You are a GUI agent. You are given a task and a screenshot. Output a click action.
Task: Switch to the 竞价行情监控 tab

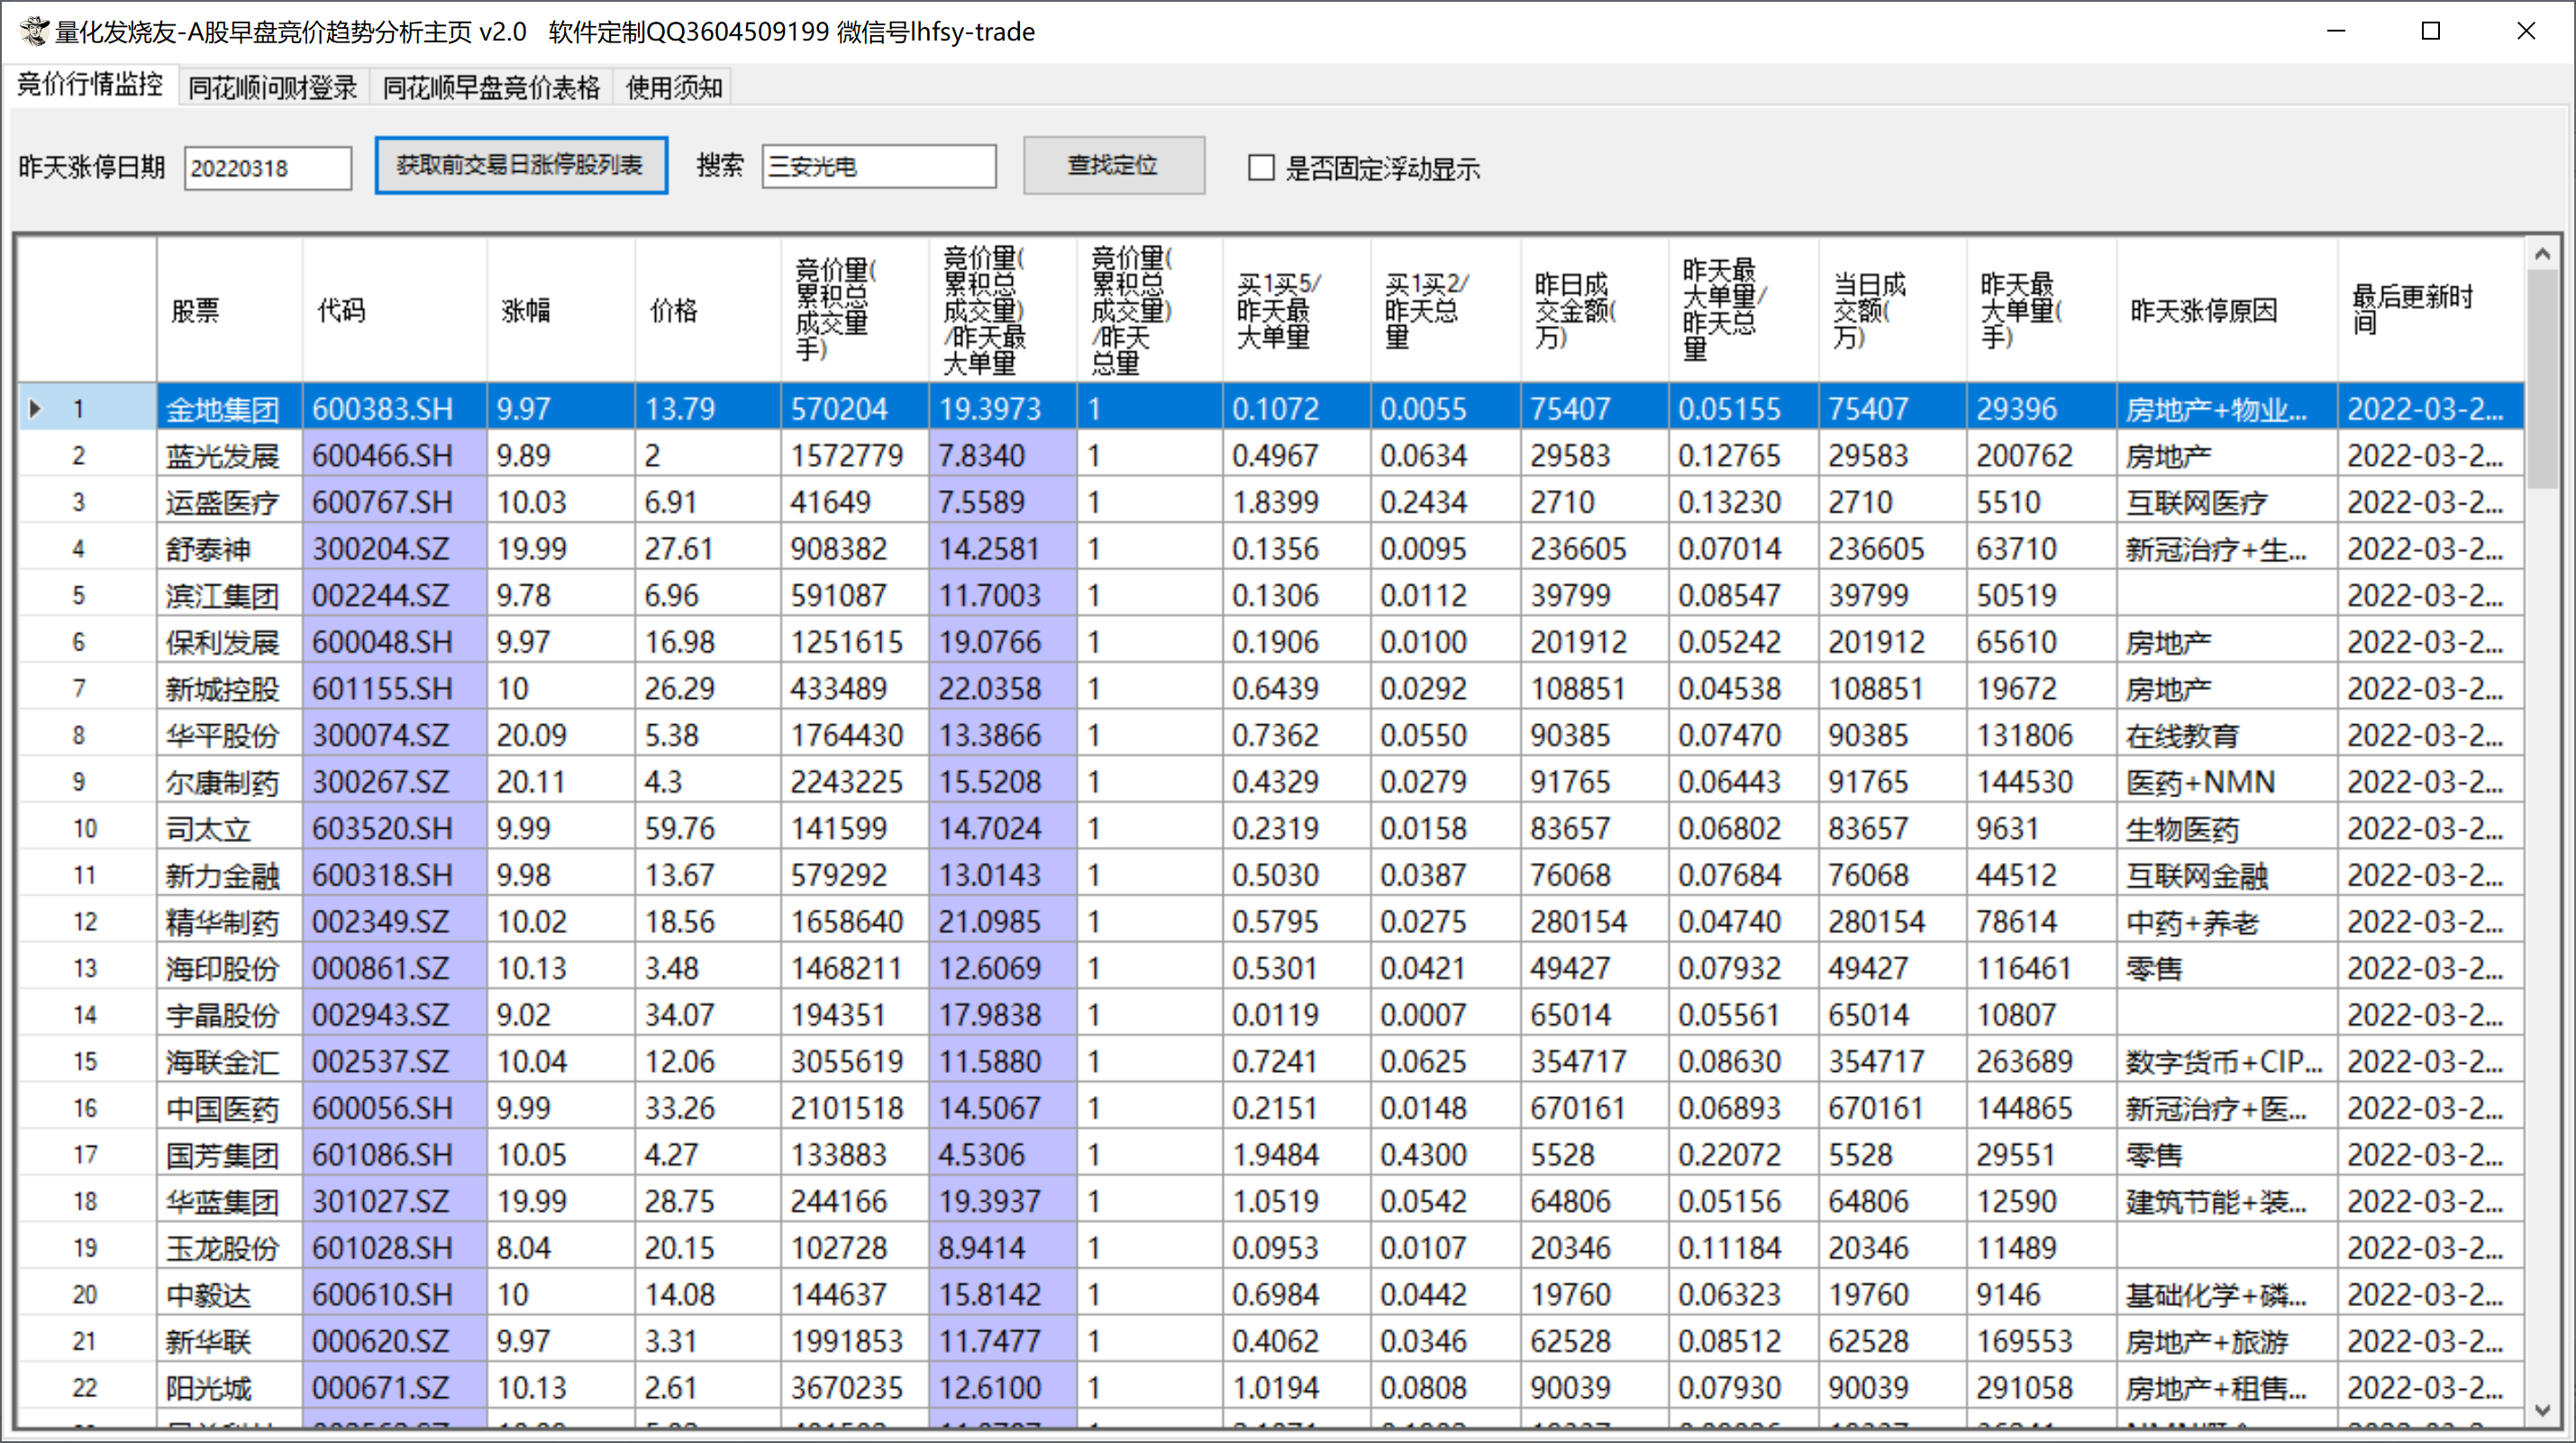(90, 85)
